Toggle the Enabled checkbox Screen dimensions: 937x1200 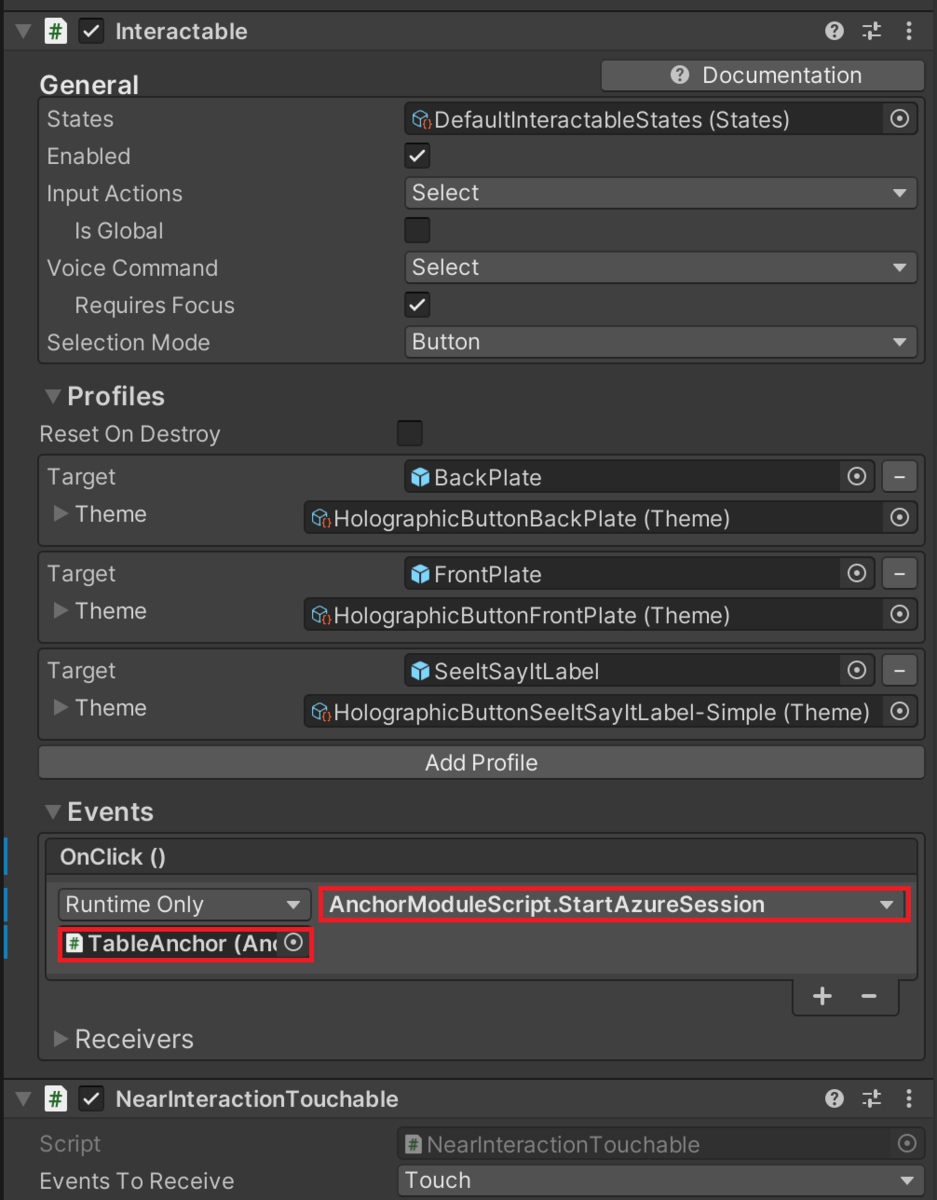417,156
